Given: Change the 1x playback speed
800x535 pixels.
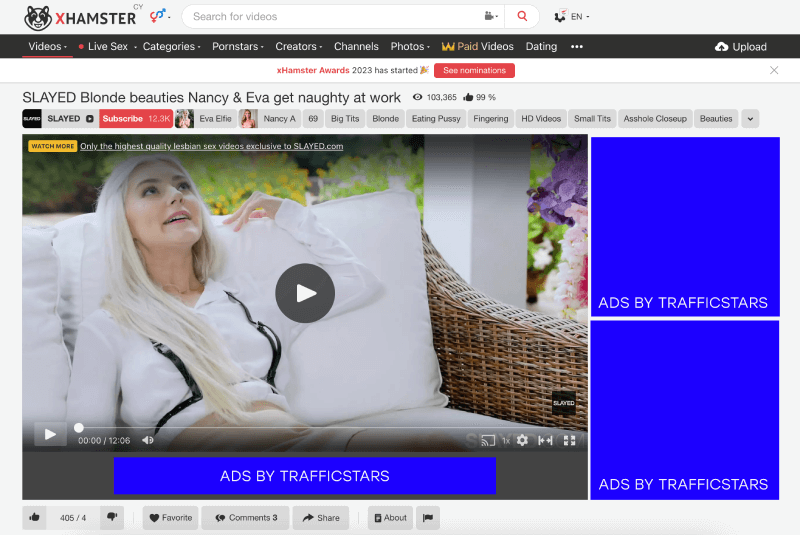Looking at the screenshot, I should coord(506,441).
